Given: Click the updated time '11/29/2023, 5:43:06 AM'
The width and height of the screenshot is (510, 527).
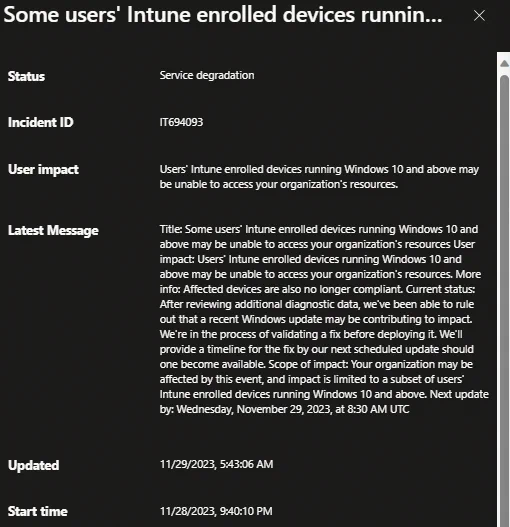Looking at the screenshot, I should tap(216, 464).
